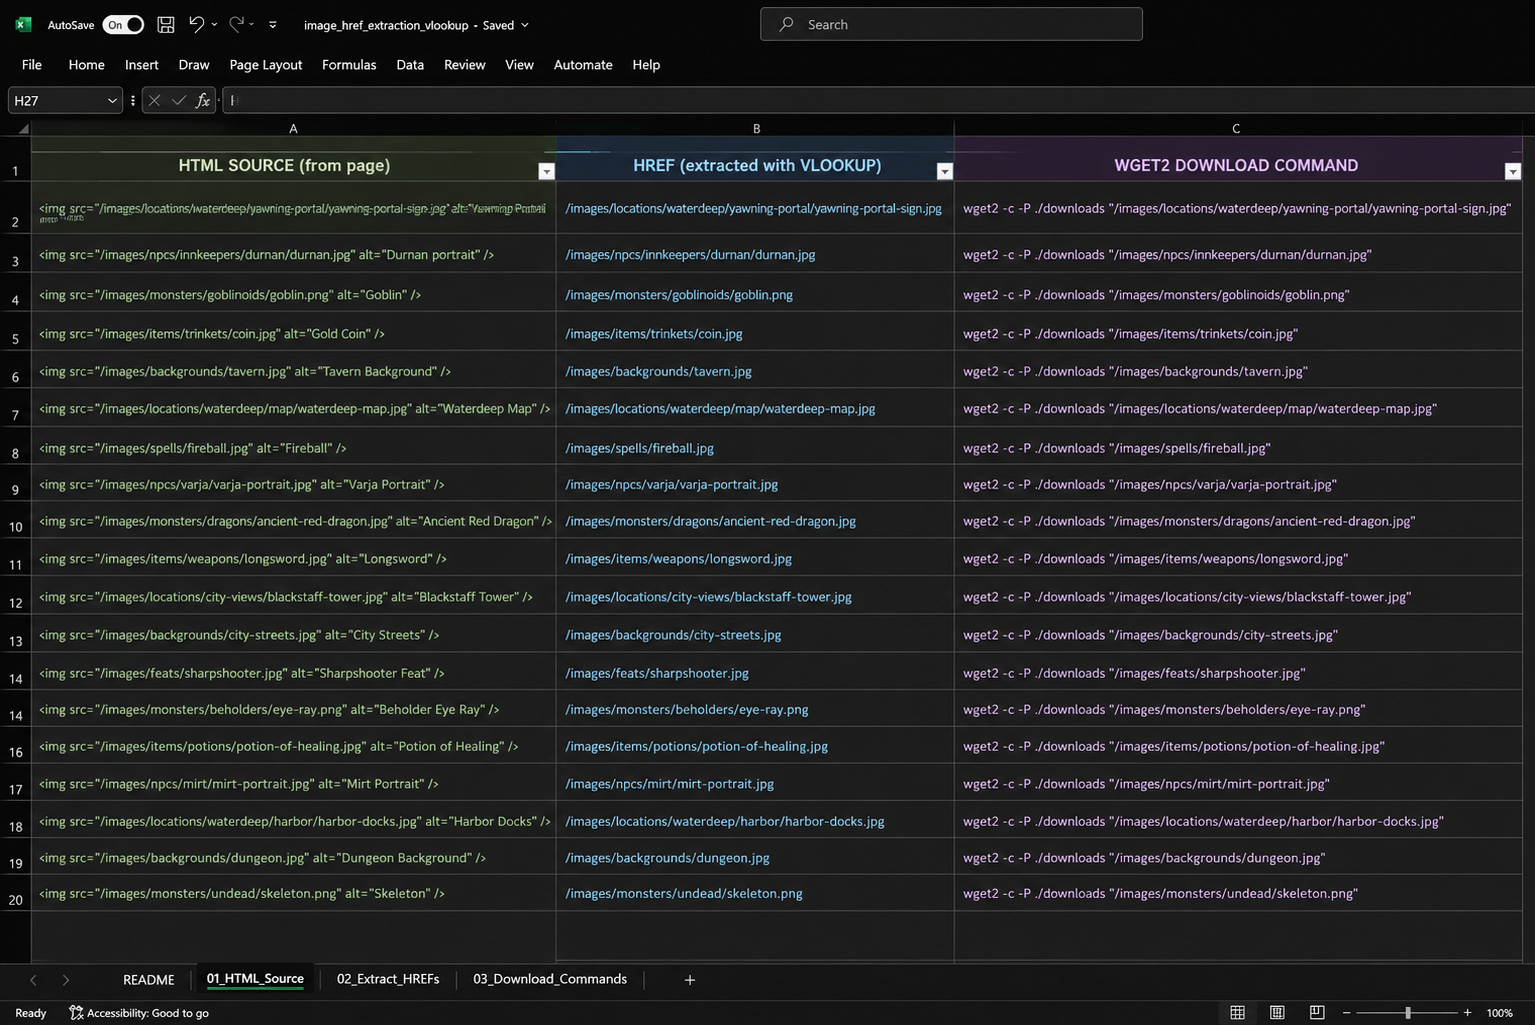This screenshot has height=1025, width=1535.
Task: Select the HREF cell /images/monsters/goblinoids/goblin.png
Action: pos(755,294)
